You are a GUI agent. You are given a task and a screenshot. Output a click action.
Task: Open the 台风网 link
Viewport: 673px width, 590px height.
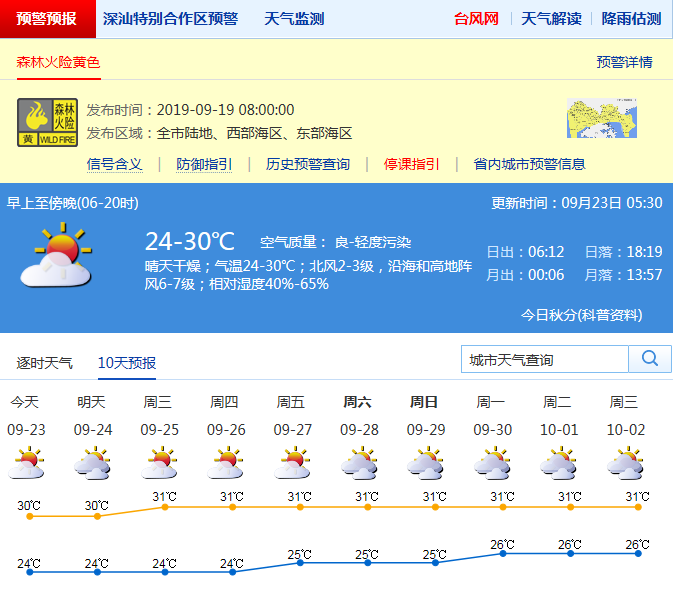click(476, 19)
